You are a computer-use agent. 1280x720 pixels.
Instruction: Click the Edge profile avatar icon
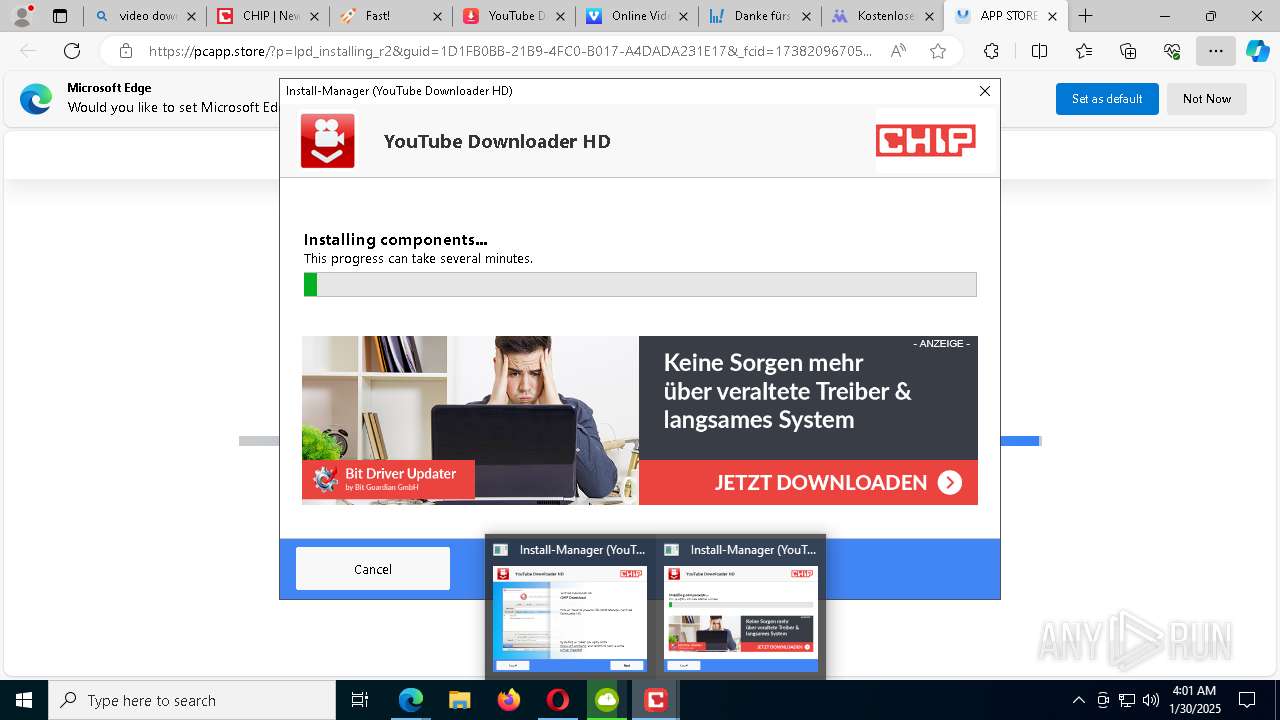pos(22,16)
